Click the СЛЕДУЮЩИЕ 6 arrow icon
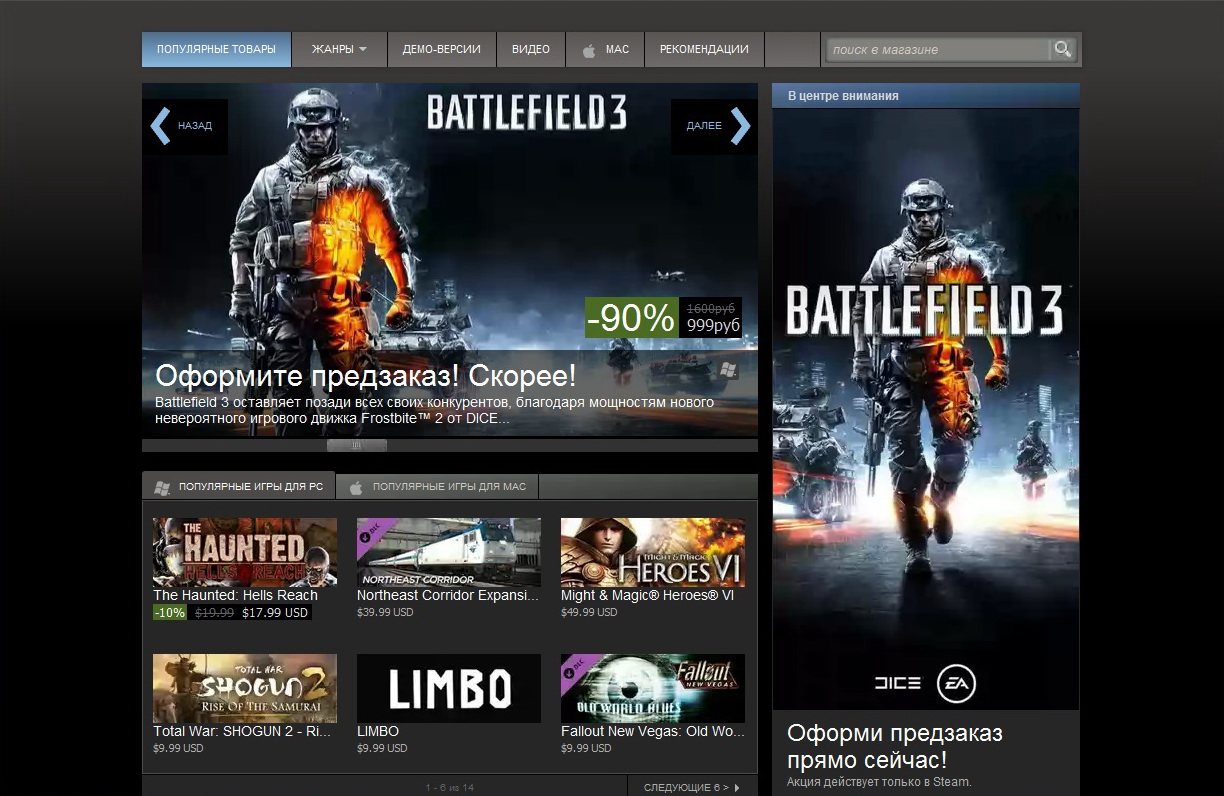Viewport: 1224px width, 796px height. pos(737,788)
